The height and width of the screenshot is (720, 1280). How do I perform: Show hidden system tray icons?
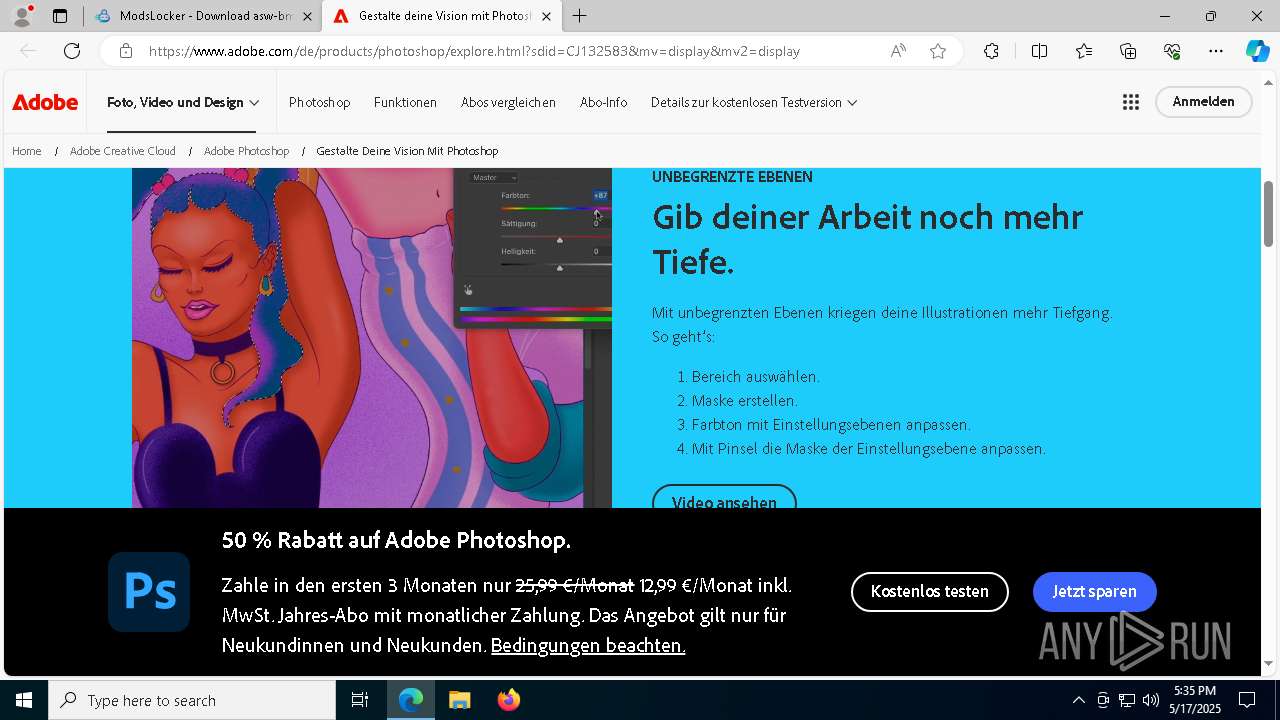point(1078,700)
